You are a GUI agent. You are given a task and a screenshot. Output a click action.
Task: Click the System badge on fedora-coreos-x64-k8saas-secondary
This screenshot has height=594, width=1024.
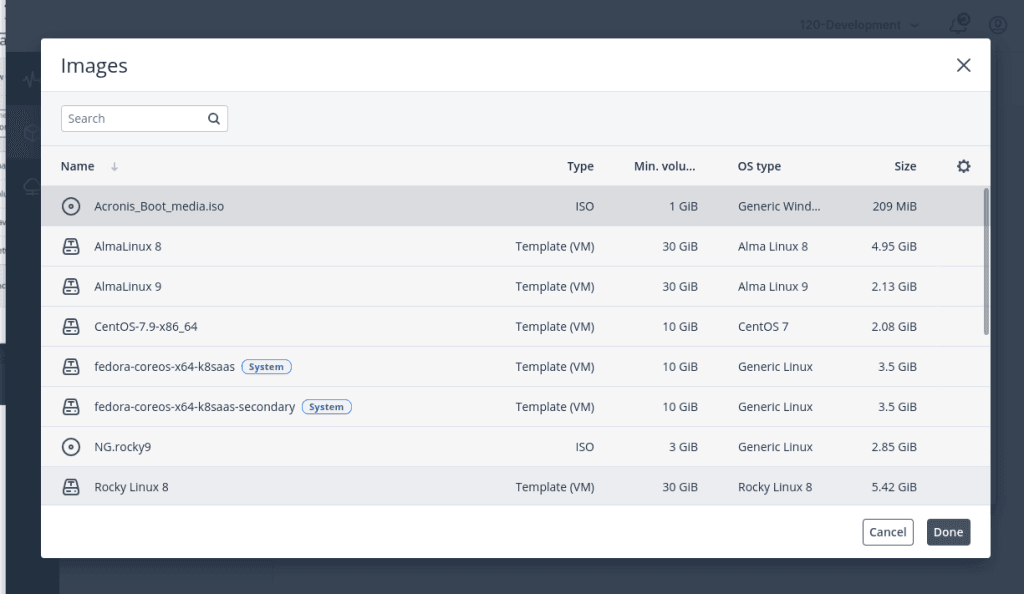click(x=327, y=407)
